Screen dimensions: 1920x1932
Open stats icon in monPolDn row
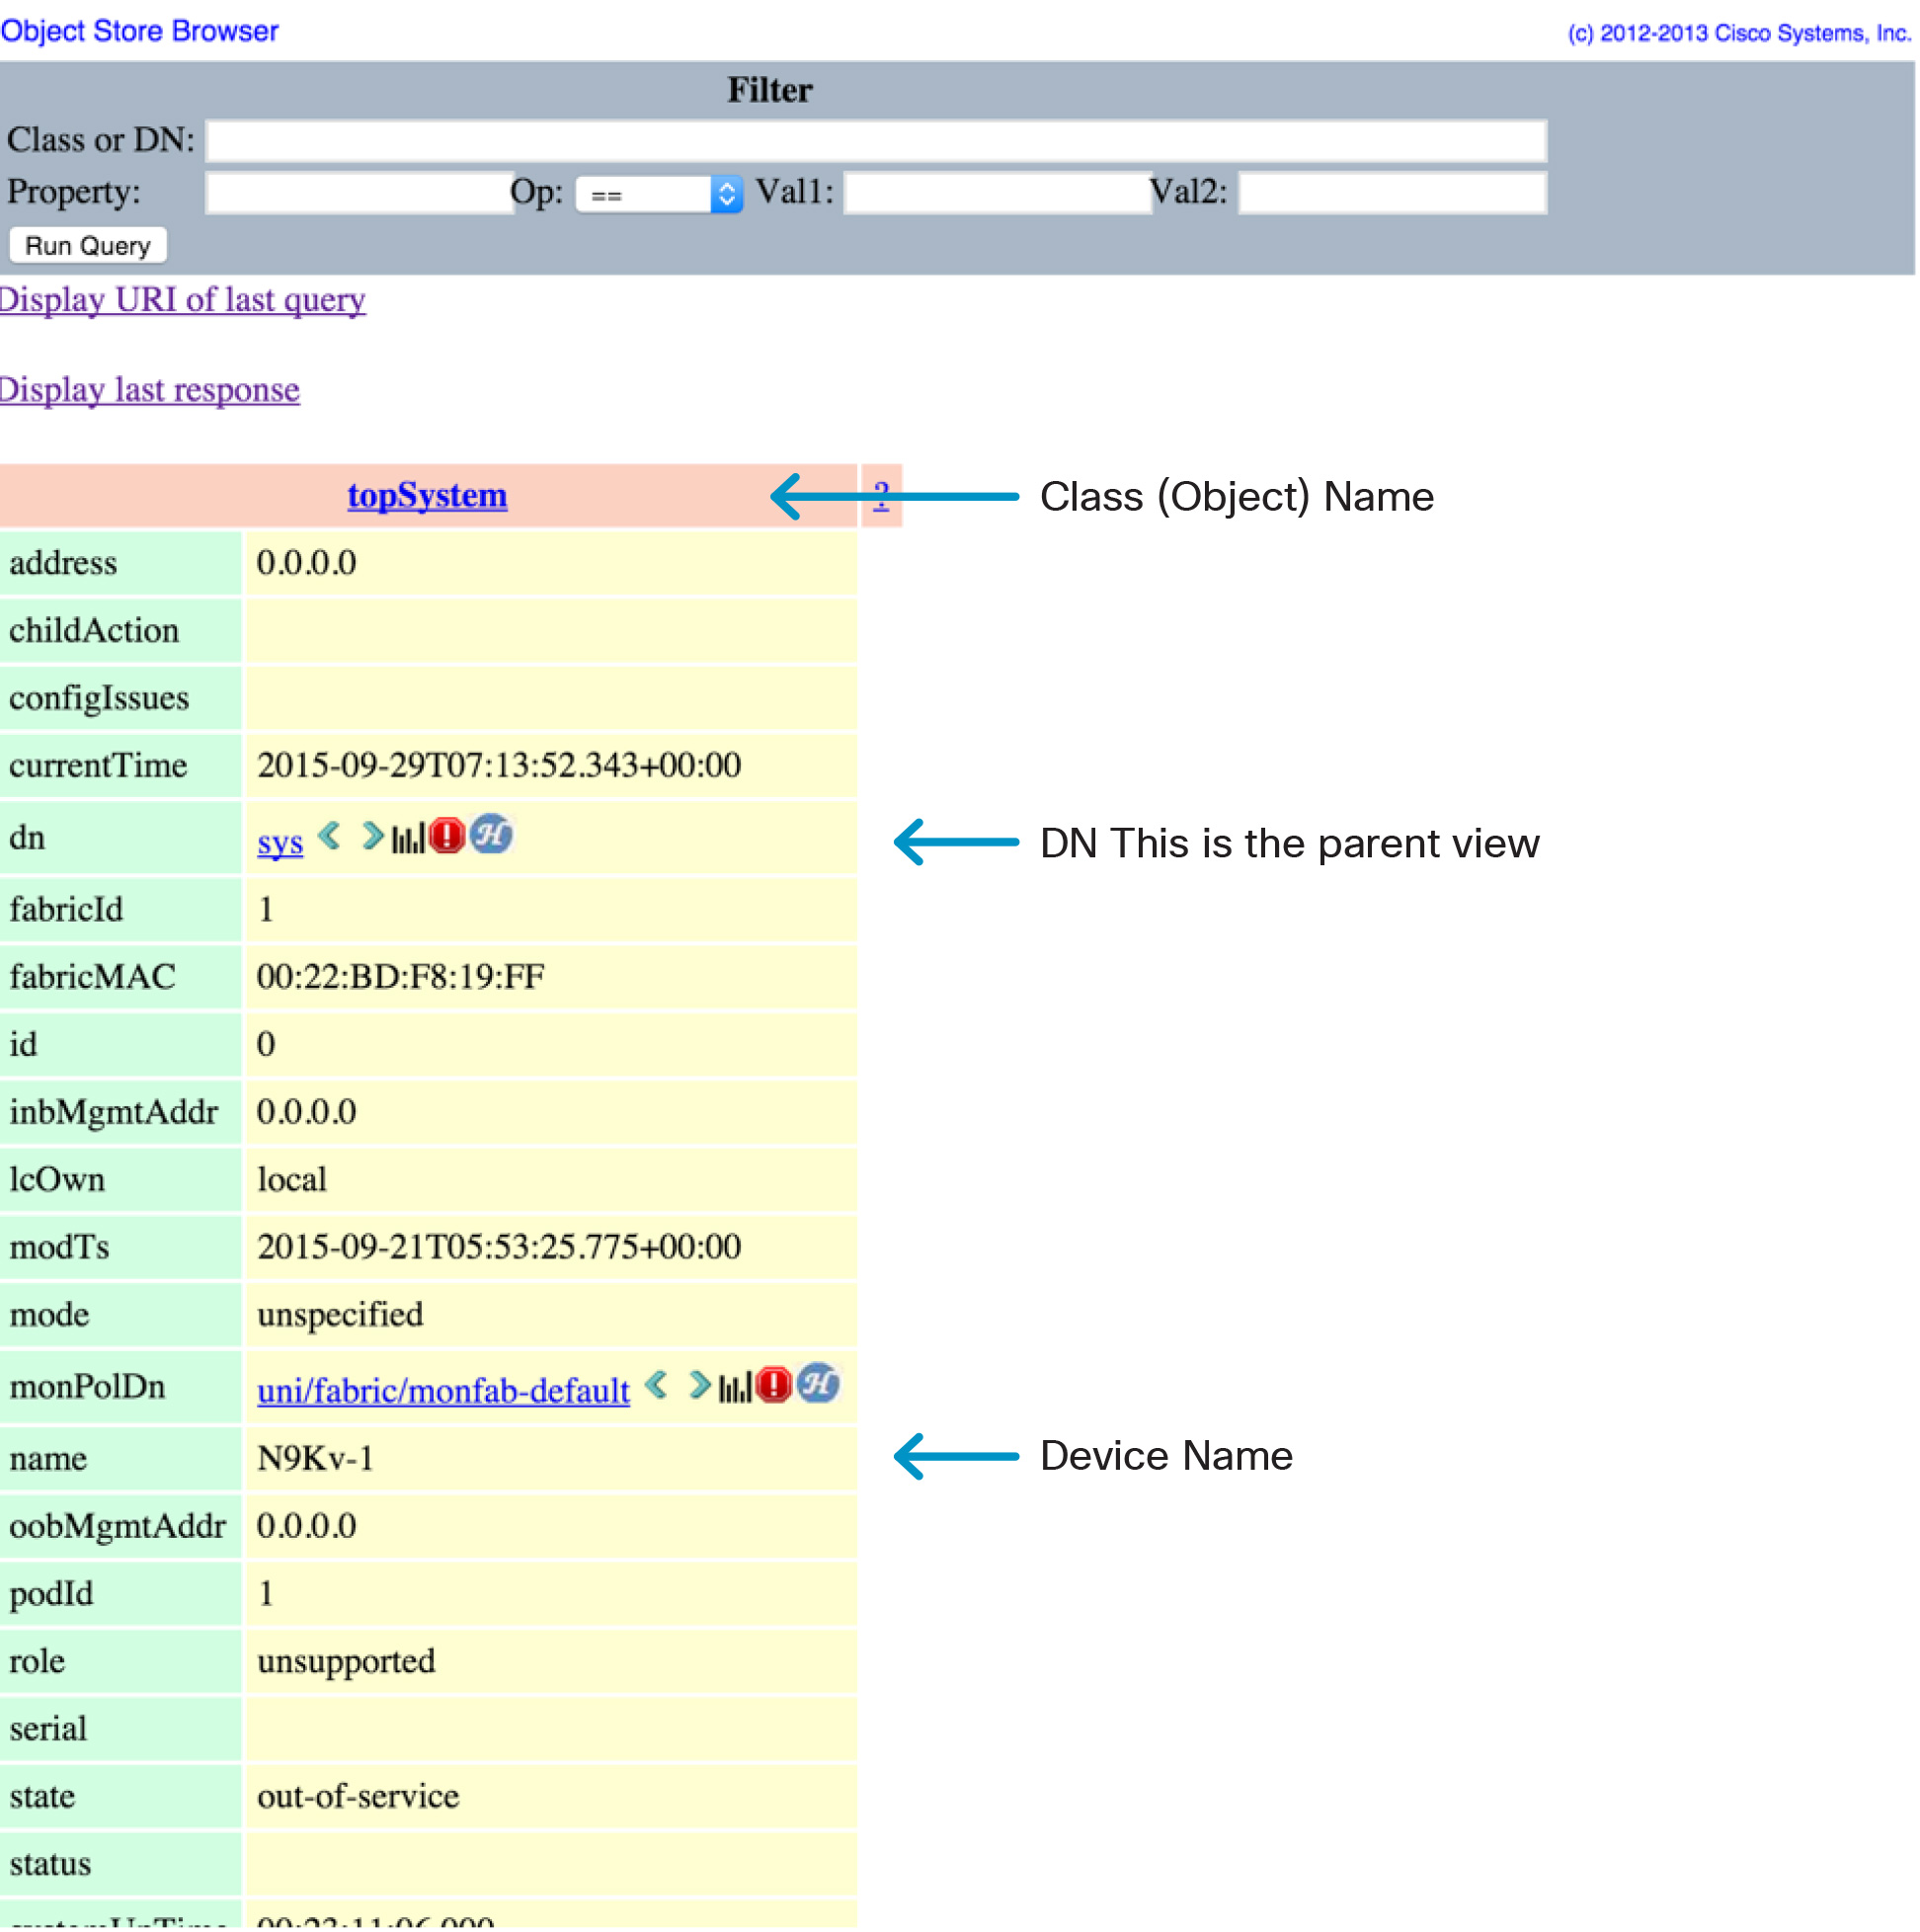(735, 1388)
